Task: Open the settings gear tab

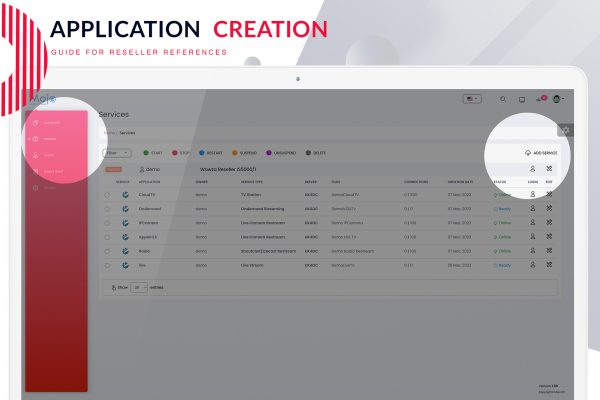Action: pyautogui.click(x=566, y=130)
